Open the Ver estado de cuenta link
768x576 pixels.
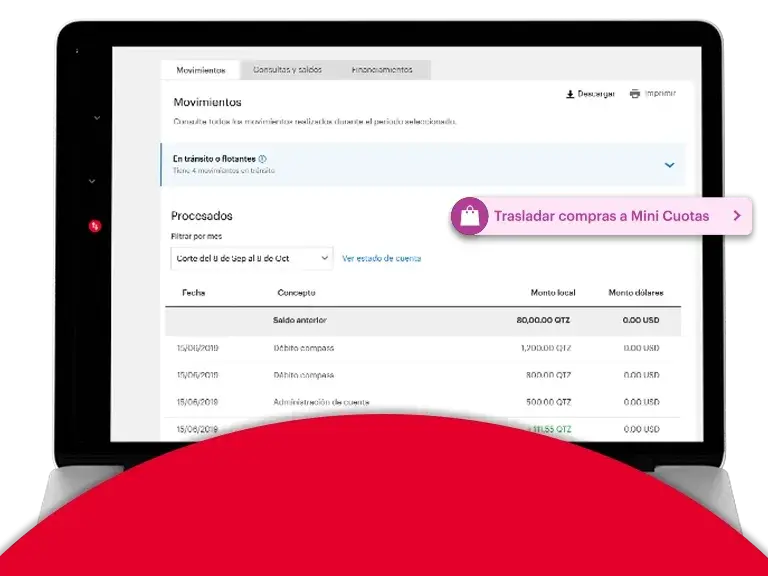[x=381, y=258]
